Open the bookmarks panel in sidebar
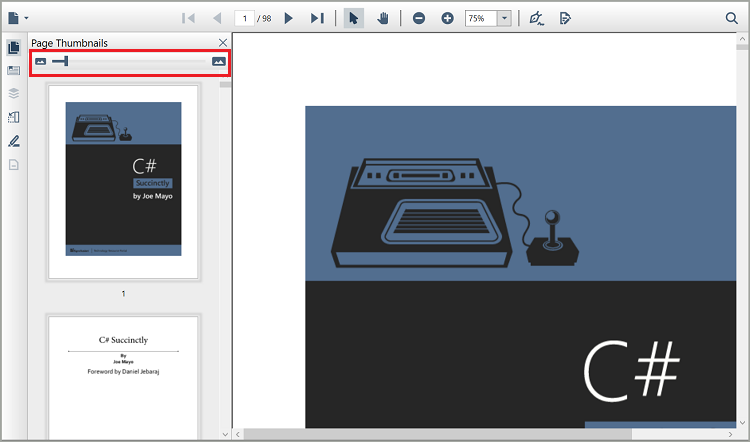Screen dimensions: 750x442 point(14,71)
